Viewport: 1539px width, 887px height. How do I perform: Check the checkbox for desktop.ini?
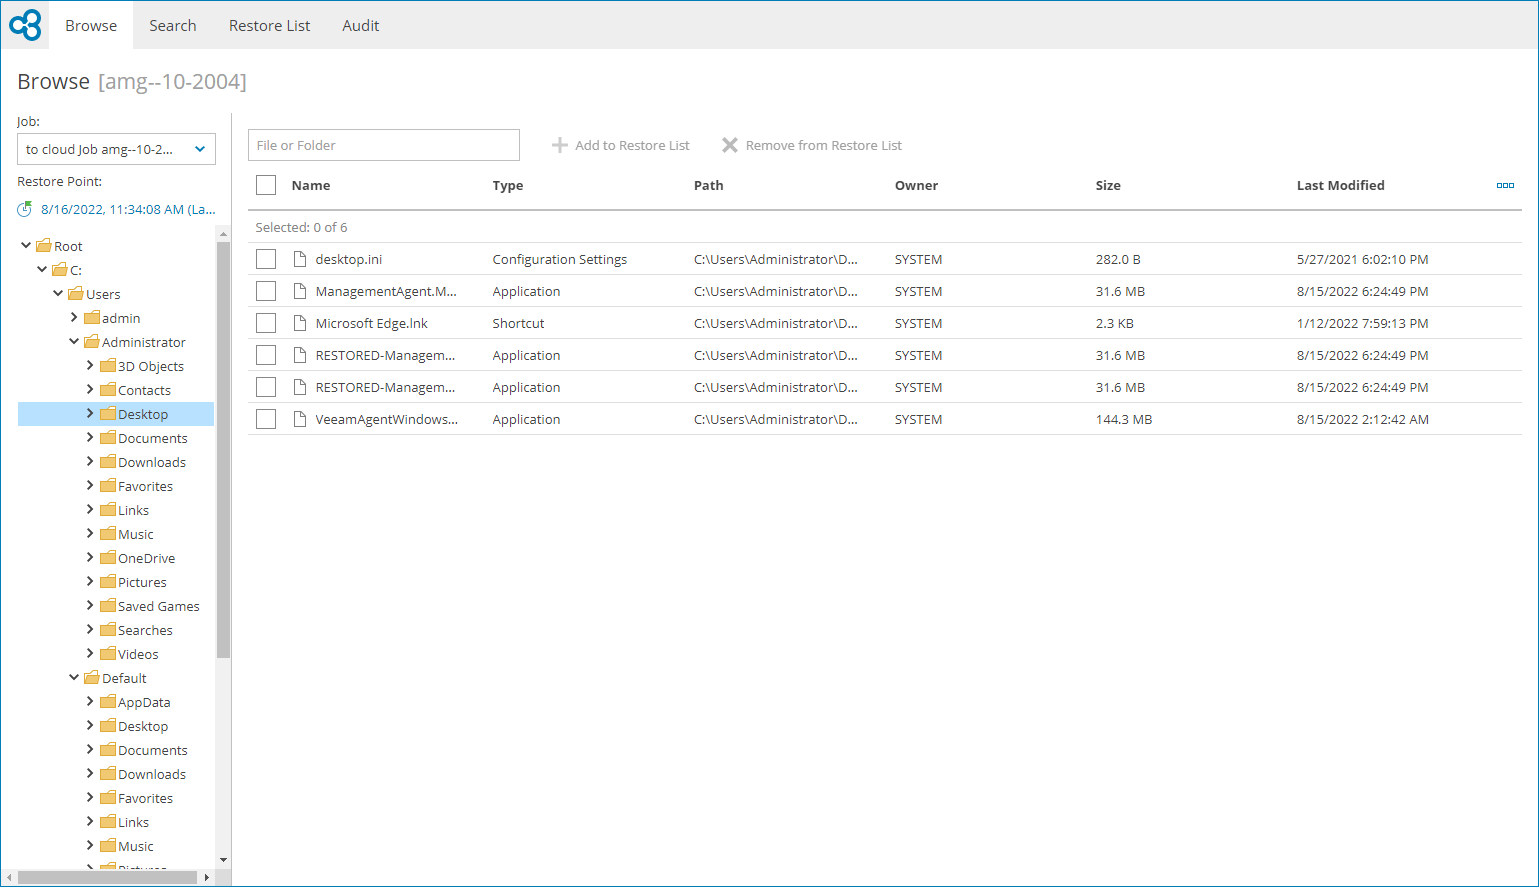click(265, 259)
